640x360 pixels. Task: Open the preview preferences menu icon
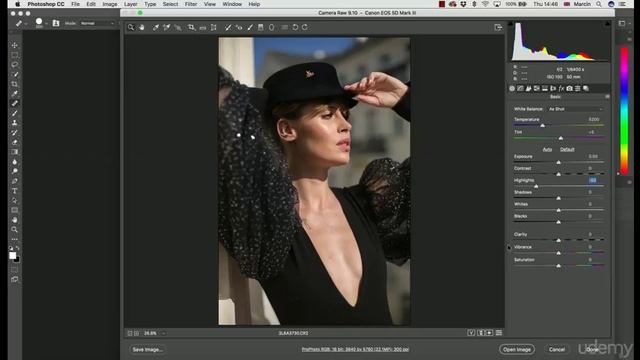coord(499,333)
